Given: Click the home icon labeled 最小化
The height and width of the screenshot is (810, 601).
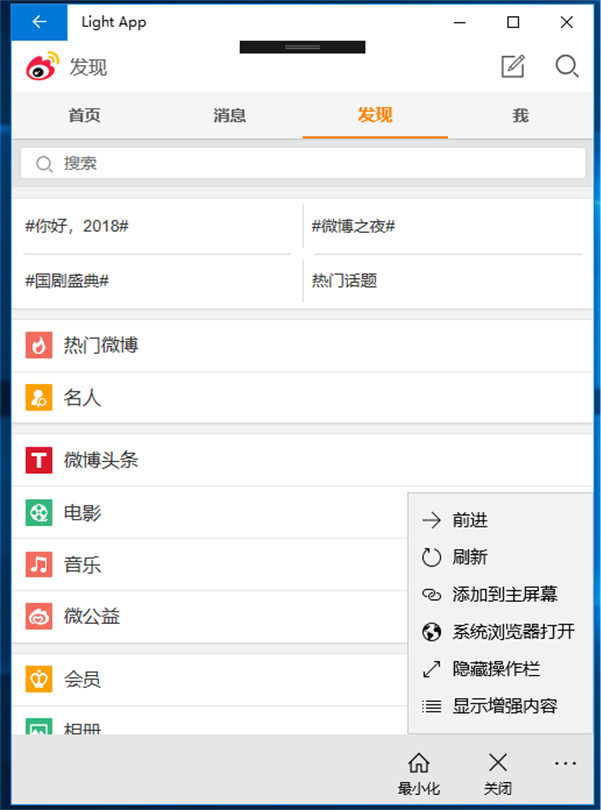Looking at the screenshot, I should point(419,762).
